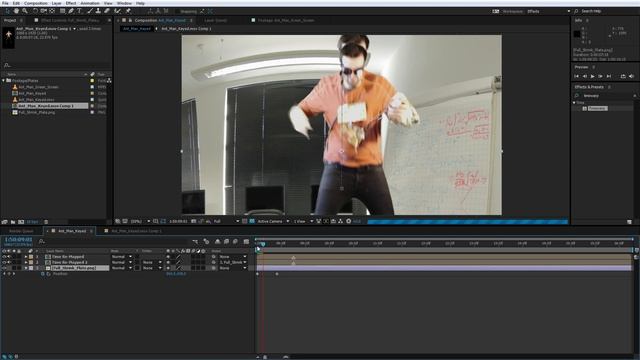Viewport: 640px width, 360px height.
Task: Open the Workspace Effects dropdown
Action: click(x=548, y=11)
